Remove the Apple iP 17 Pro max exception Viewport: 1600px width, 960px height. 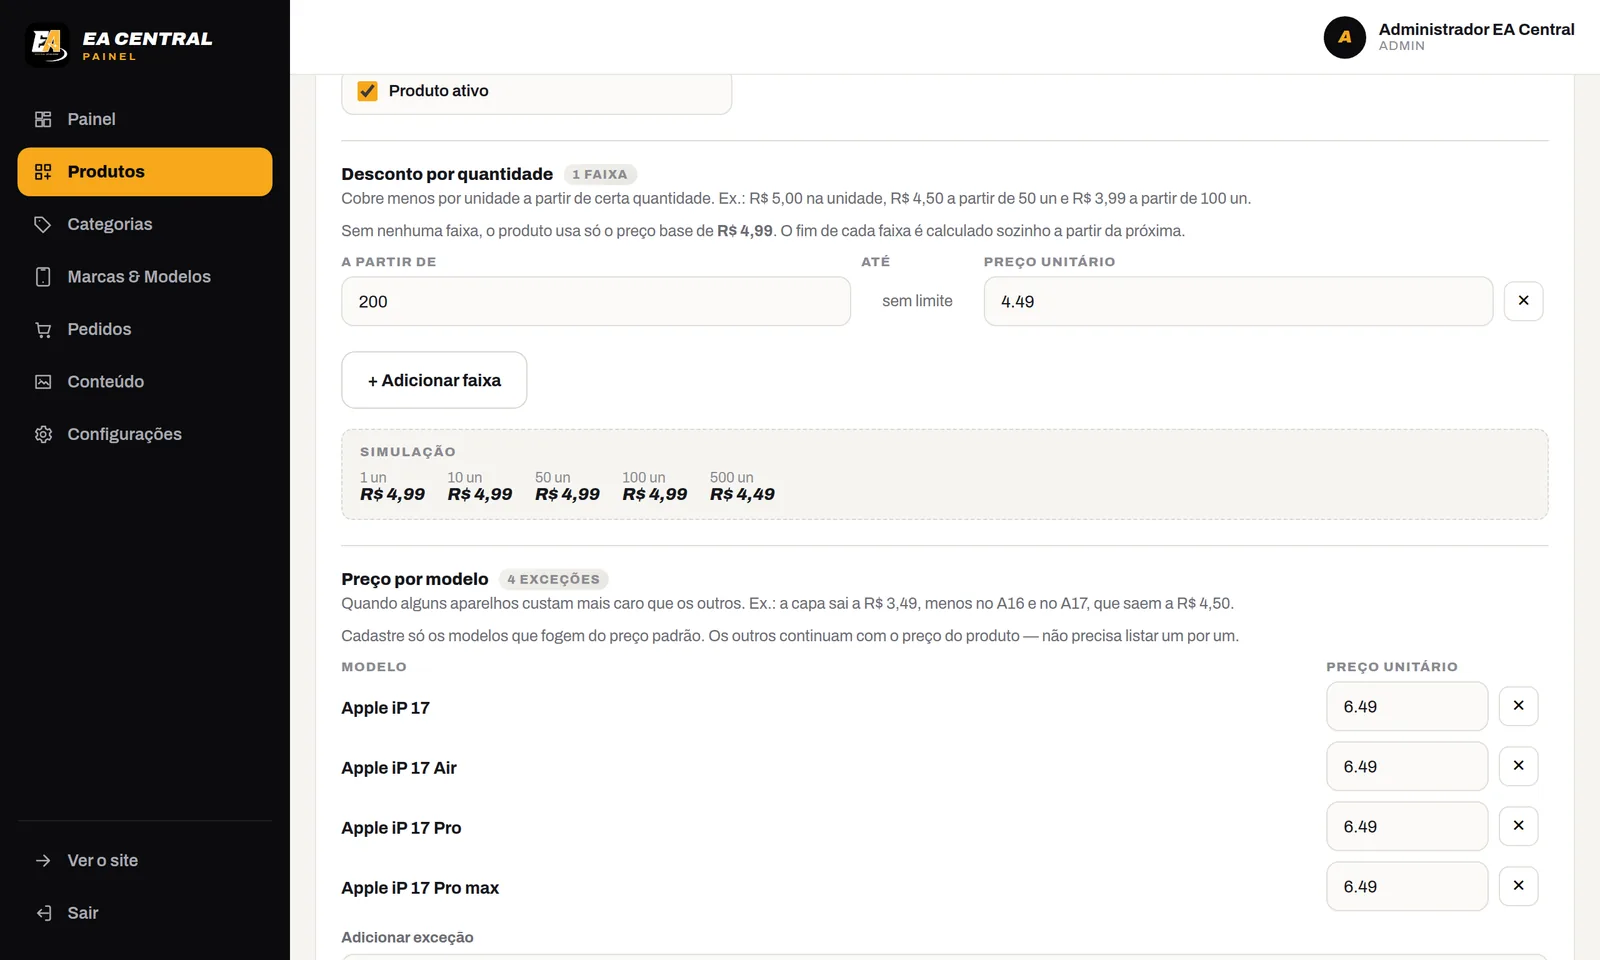pyautogui.click(x=1518, y=886)
